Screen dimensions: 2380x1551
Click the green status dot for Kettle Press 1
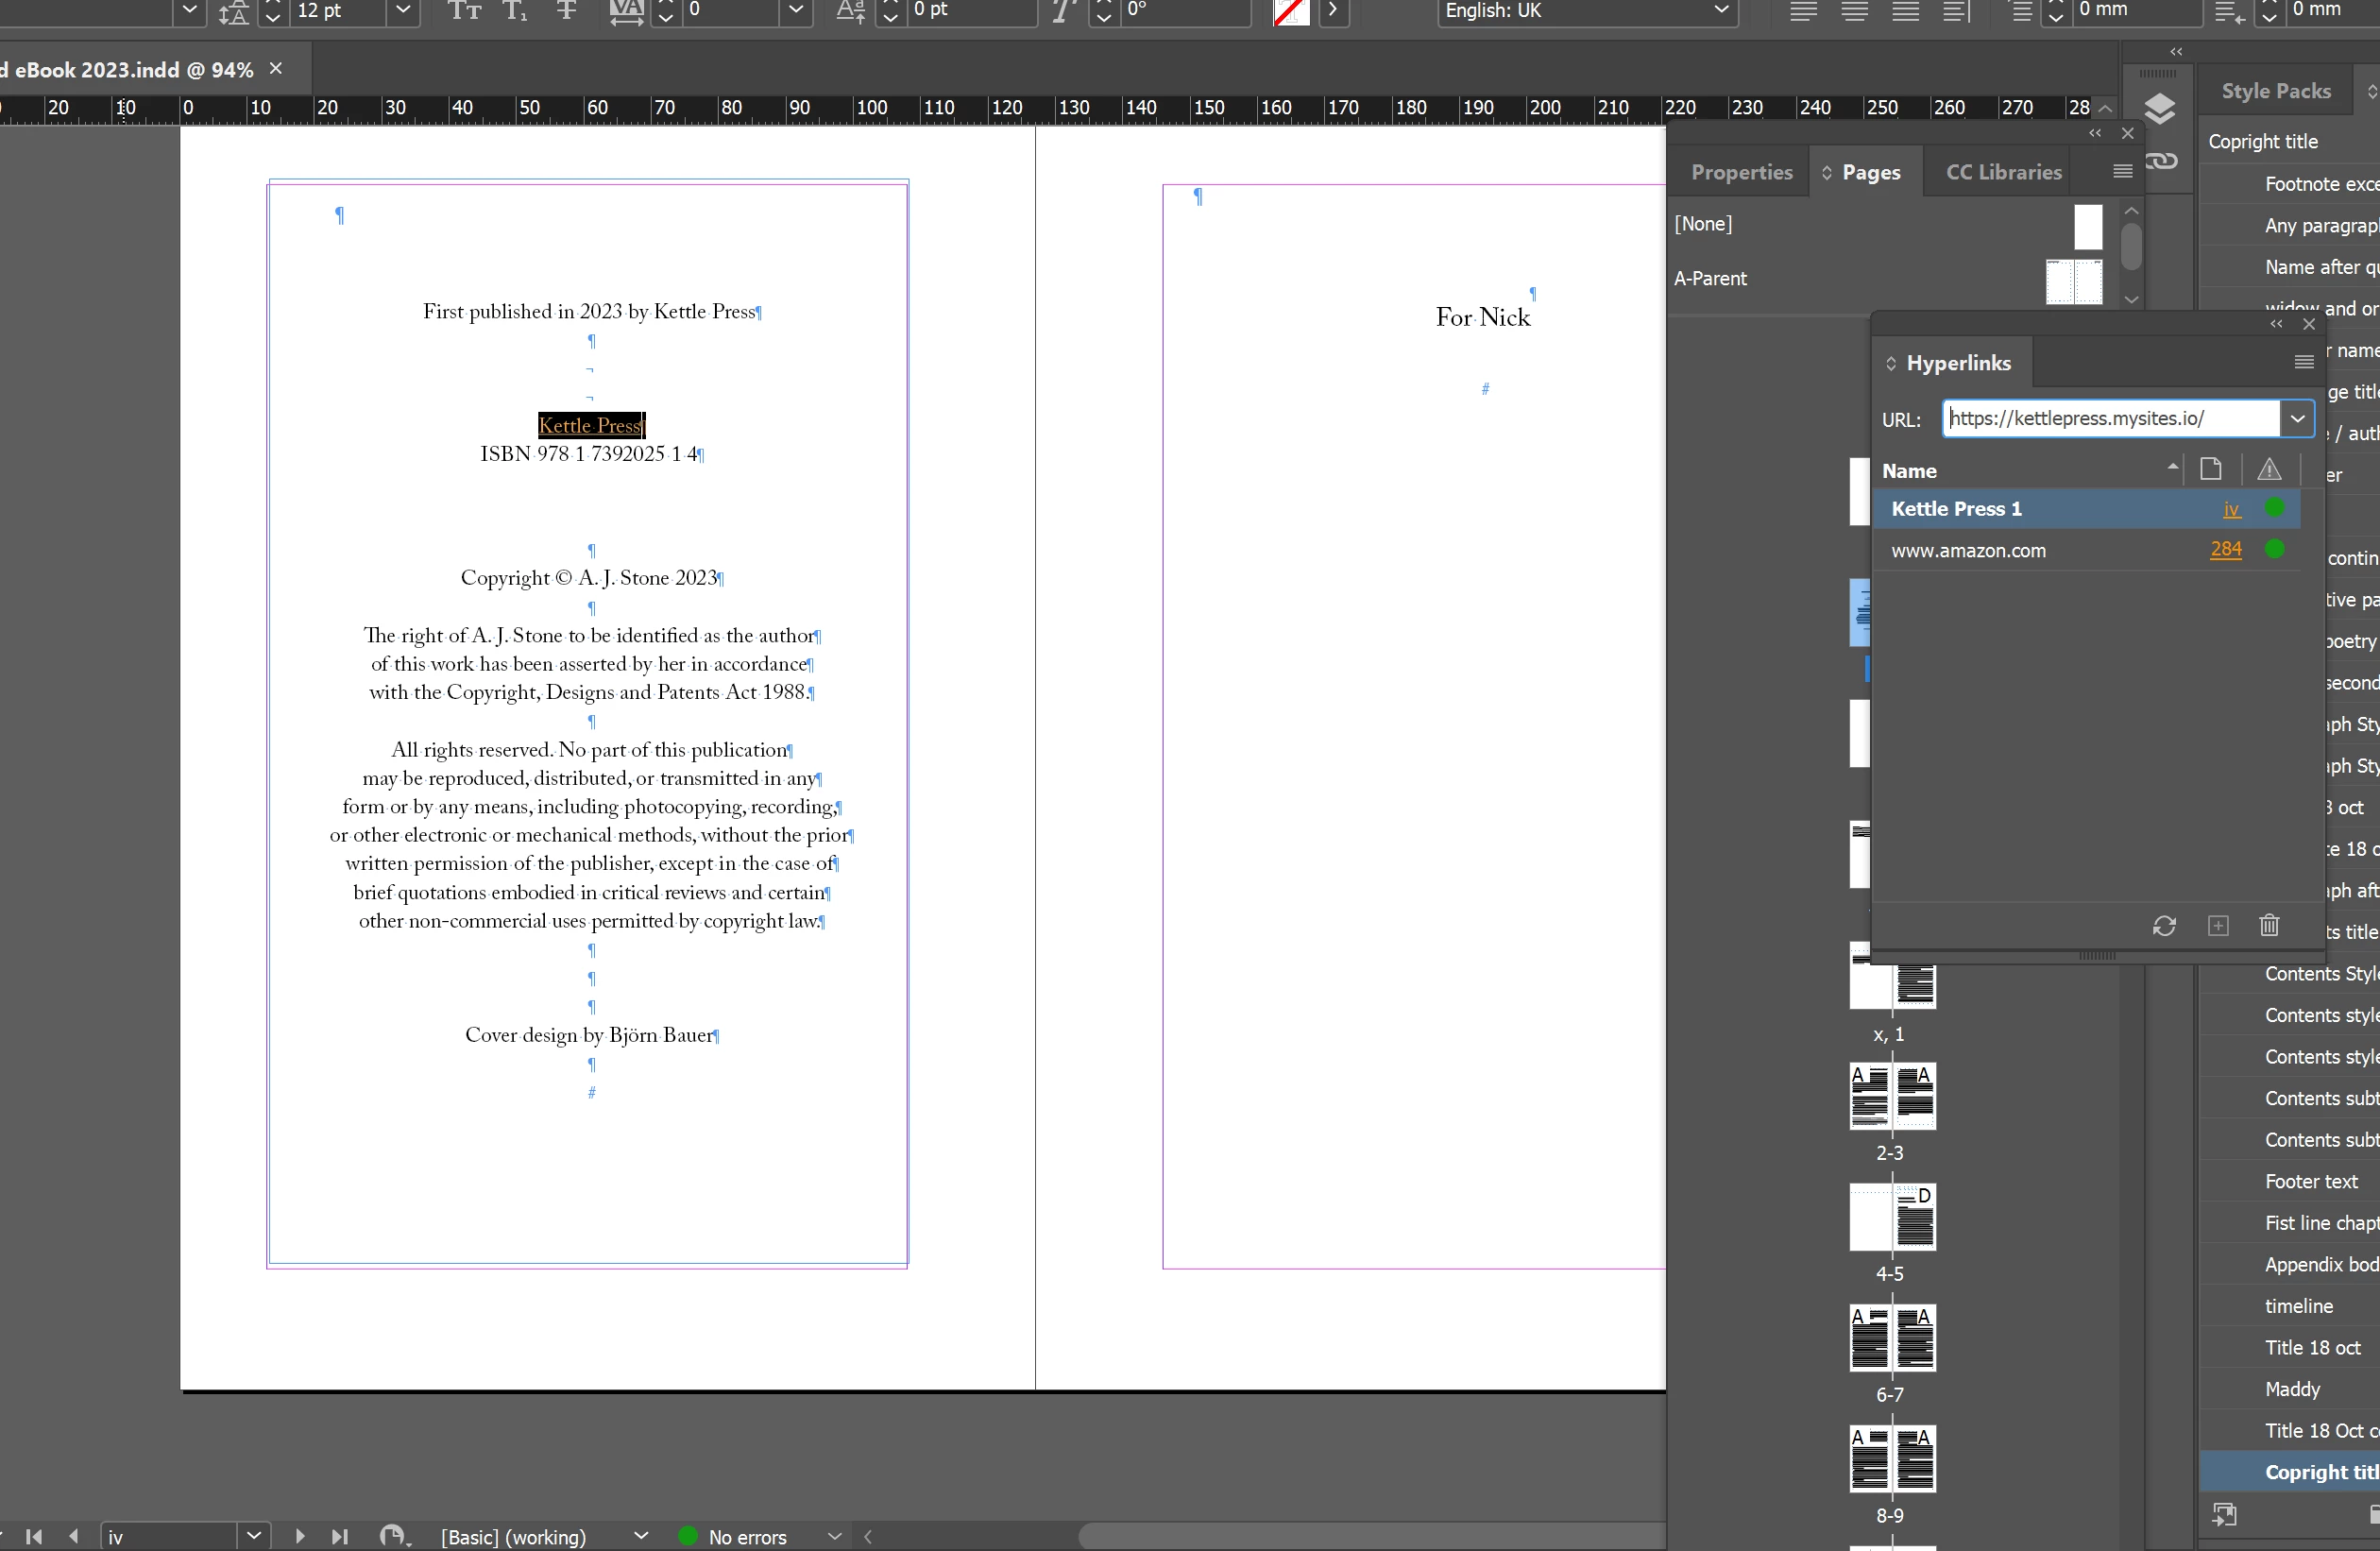click(2274, 508)
